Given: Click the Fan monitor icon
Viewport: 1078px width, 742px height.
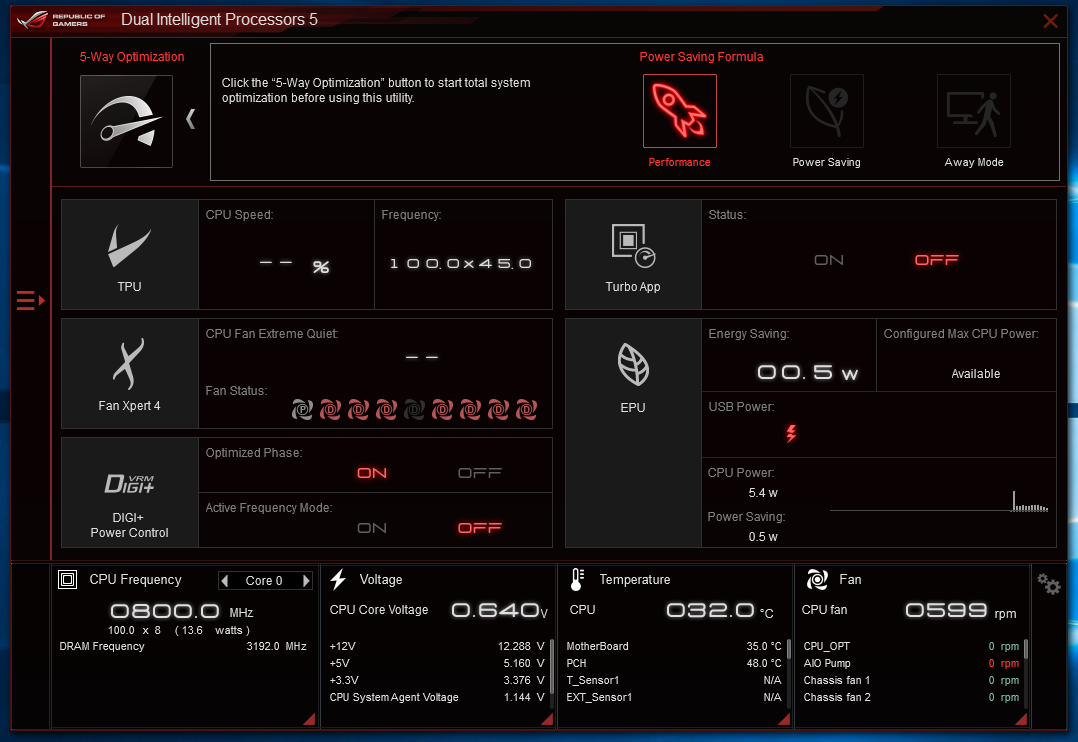Looking at the screenshot, I should point(817,580).
